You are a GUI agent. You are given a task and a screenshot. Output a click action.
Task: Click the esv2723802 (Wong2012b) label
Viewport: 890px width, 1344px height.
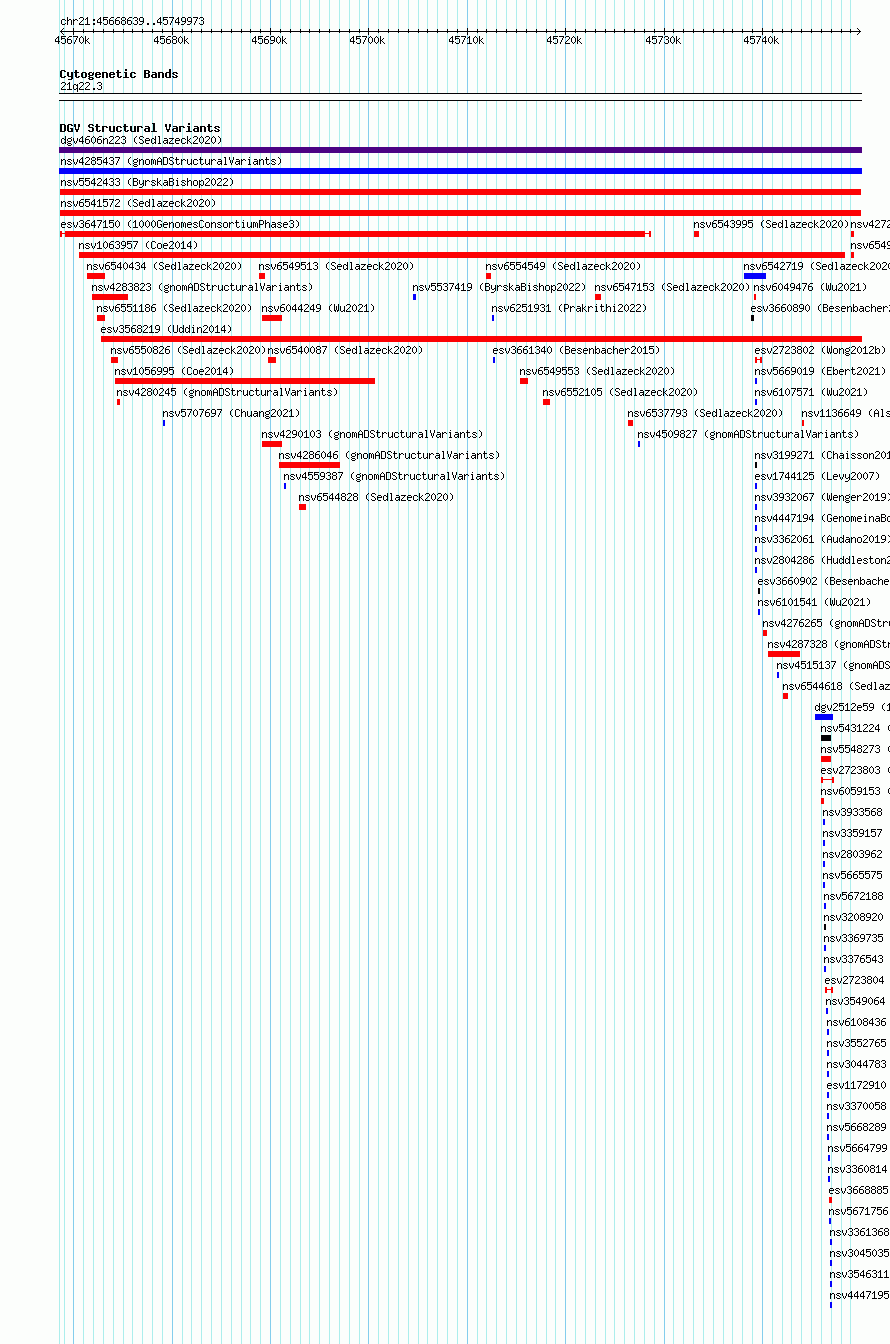point(820,350)
